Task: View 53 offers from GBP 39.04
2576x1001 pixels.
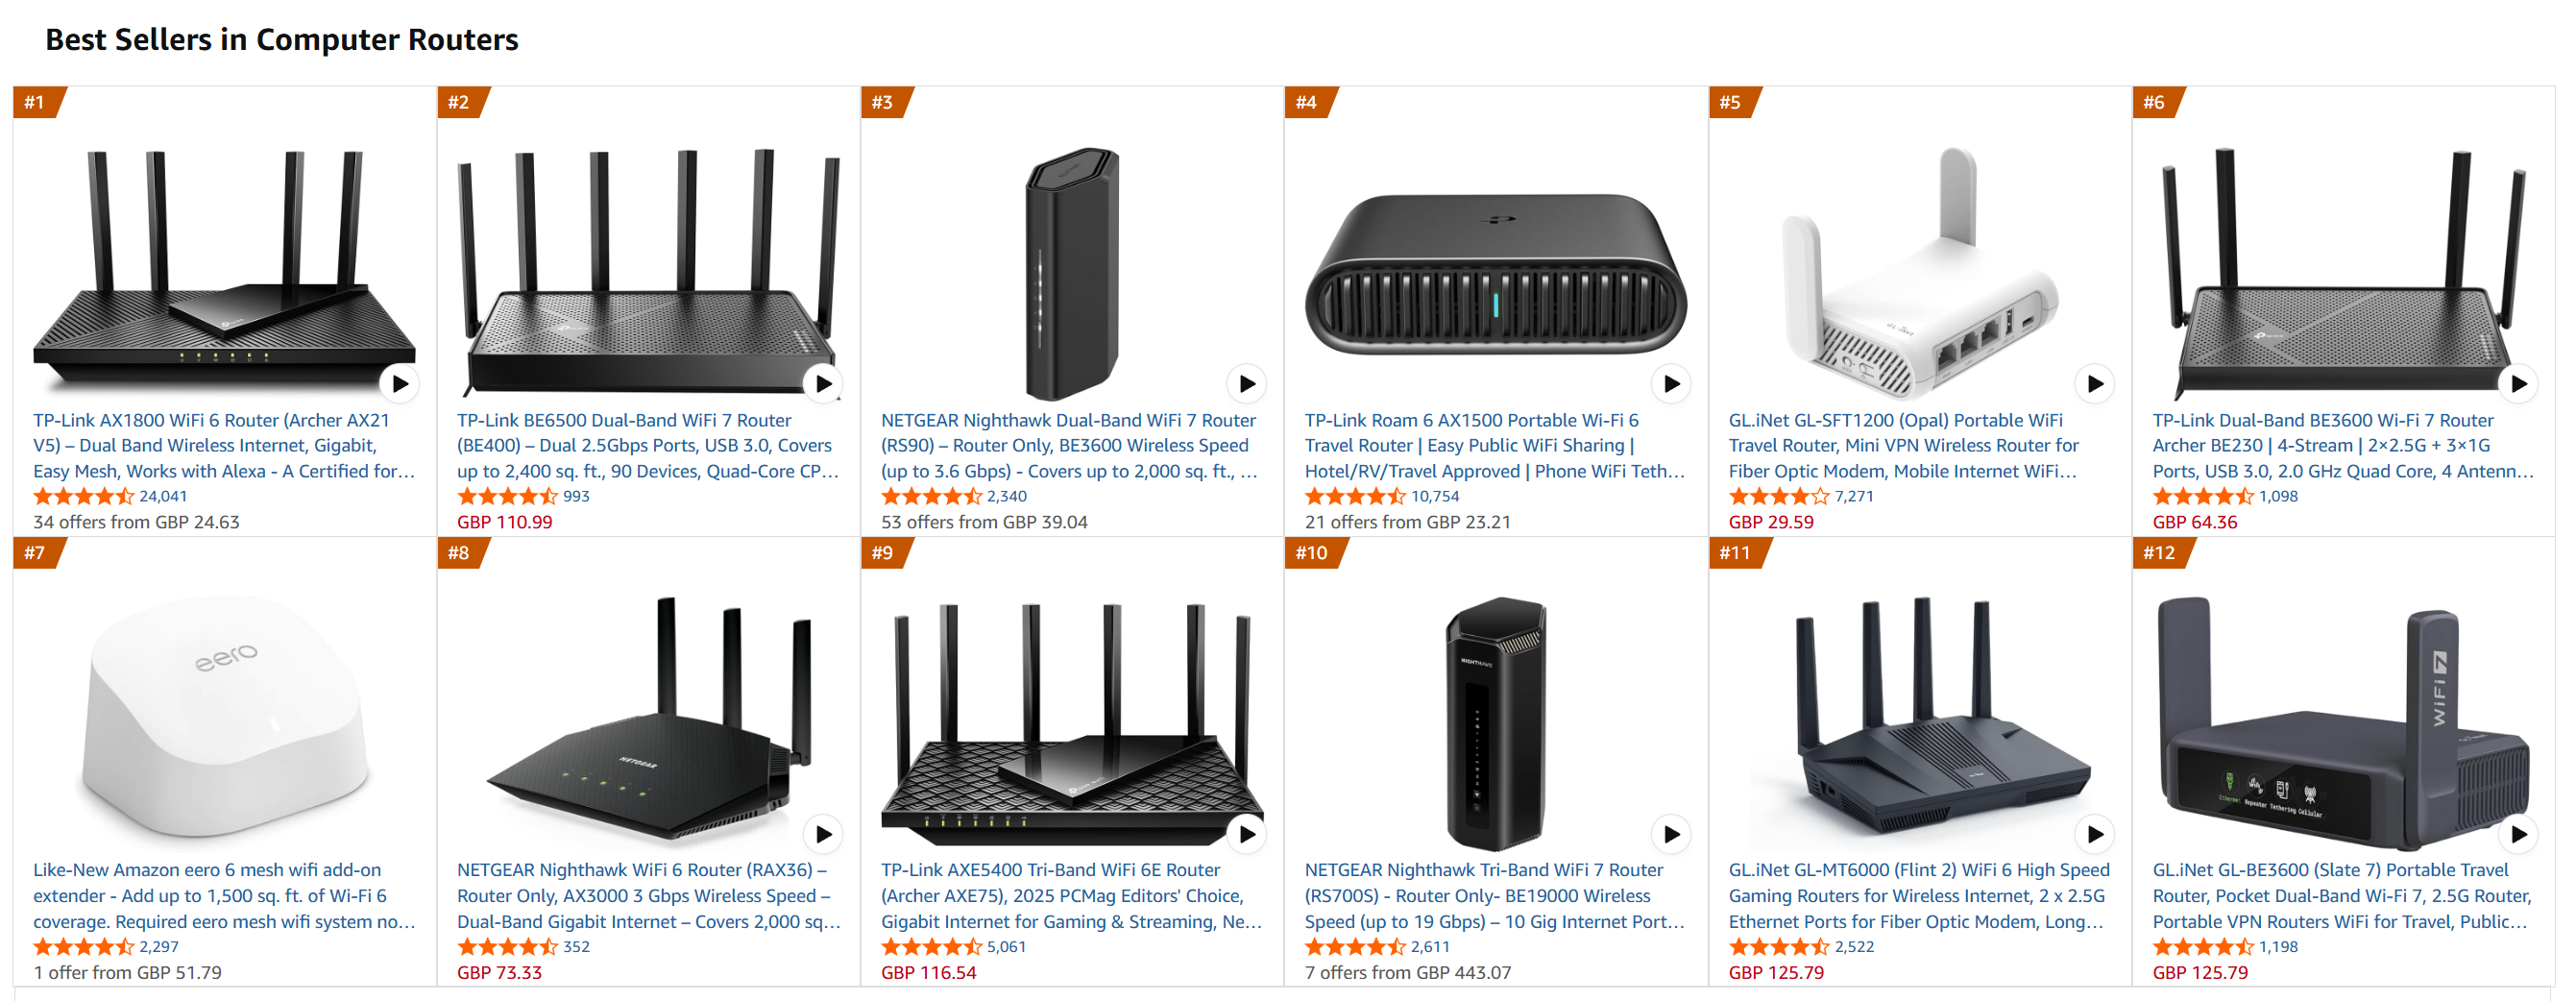Action: tap(984, 522)
